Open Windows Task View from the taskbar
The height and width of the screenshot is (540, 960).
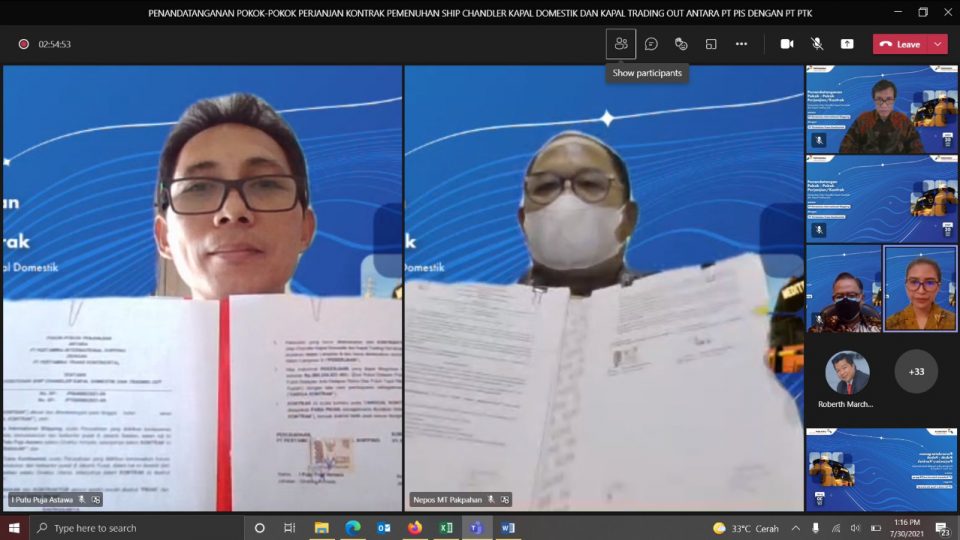(289, 528)
